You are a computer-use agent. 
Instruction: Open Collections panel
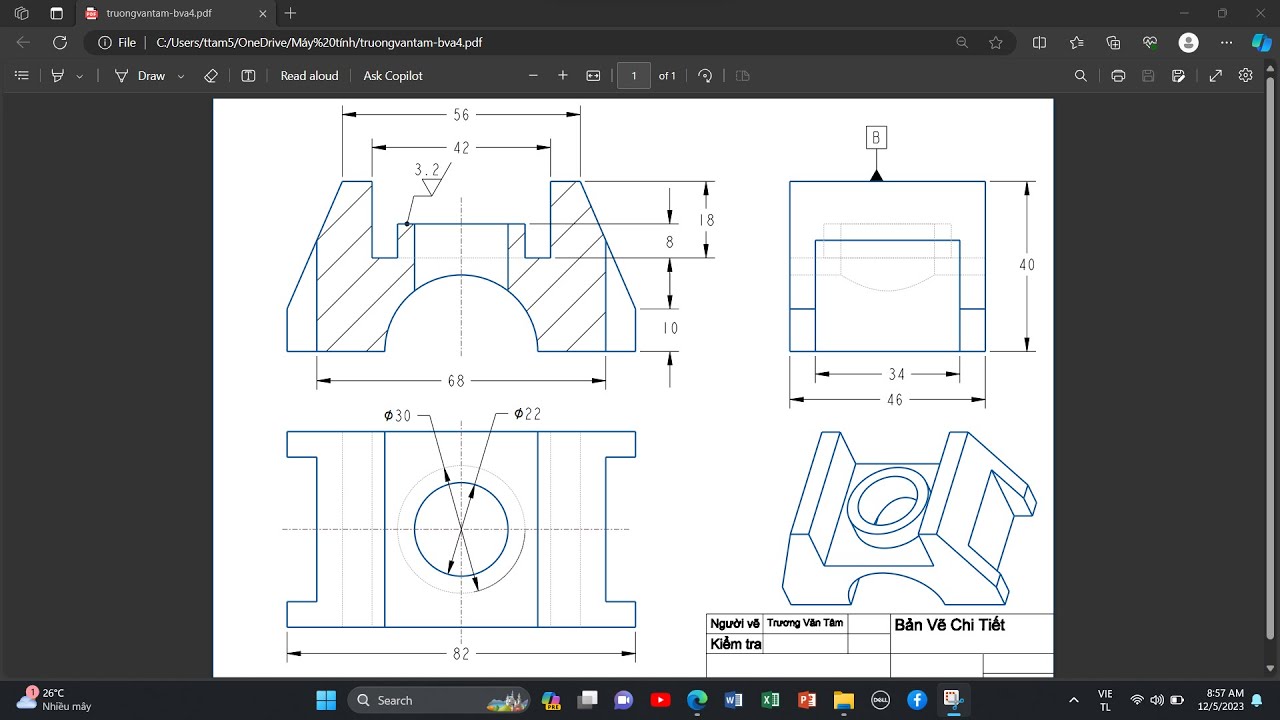coord(1113,43)
